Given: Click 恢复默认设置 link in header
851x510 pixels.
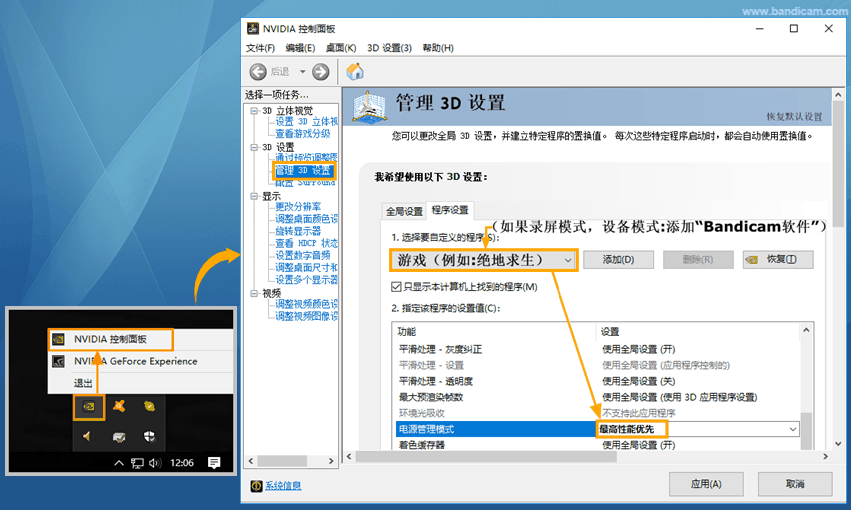Looking at the screenshot, I should coord(795,117).
